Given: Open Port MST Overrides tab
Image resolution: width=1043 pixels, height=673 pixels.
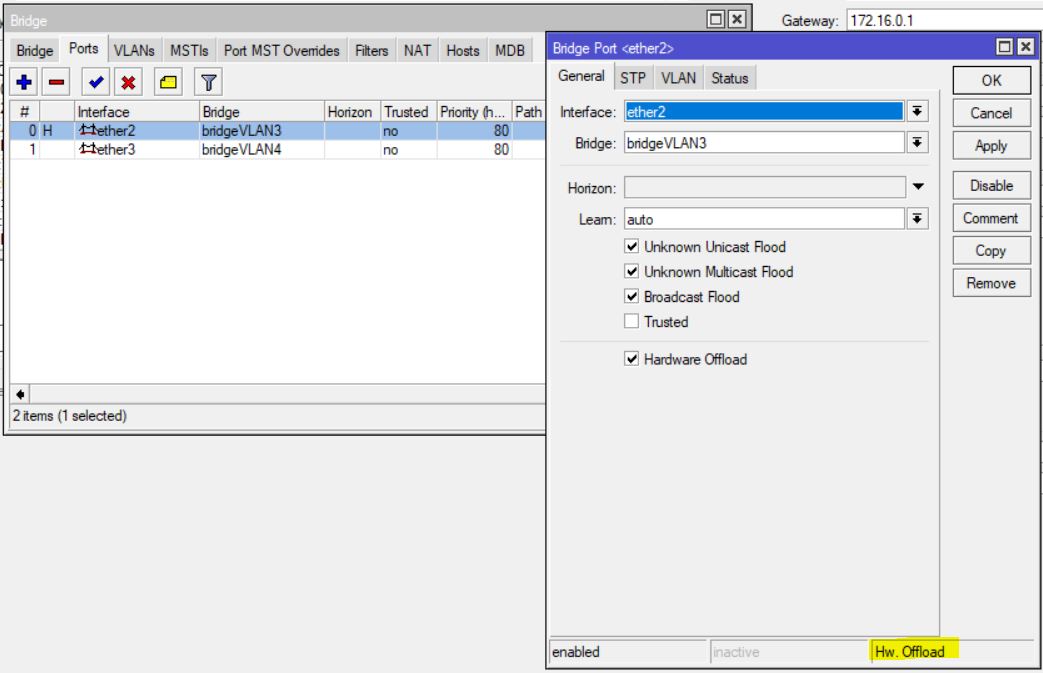Looking at the screenshot, I should [x=281, y=51].
